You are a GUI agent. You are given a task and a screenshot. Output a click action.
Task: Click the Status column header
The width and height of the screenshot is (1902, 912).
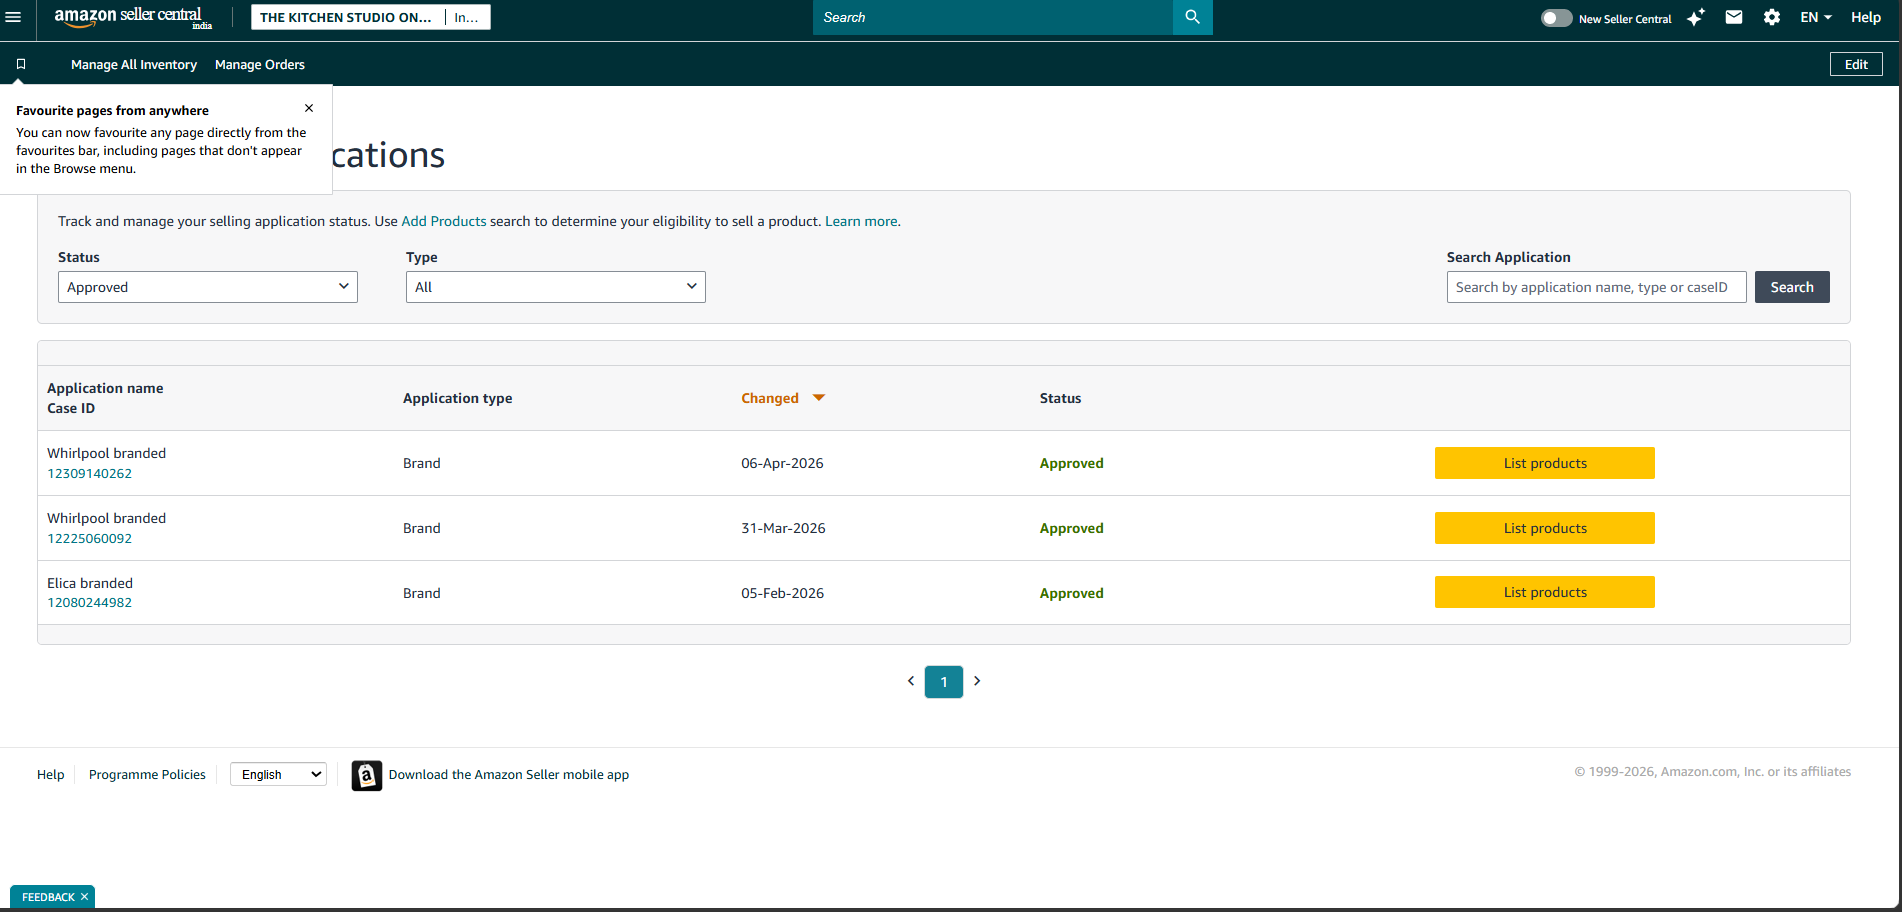(1061, 398)
